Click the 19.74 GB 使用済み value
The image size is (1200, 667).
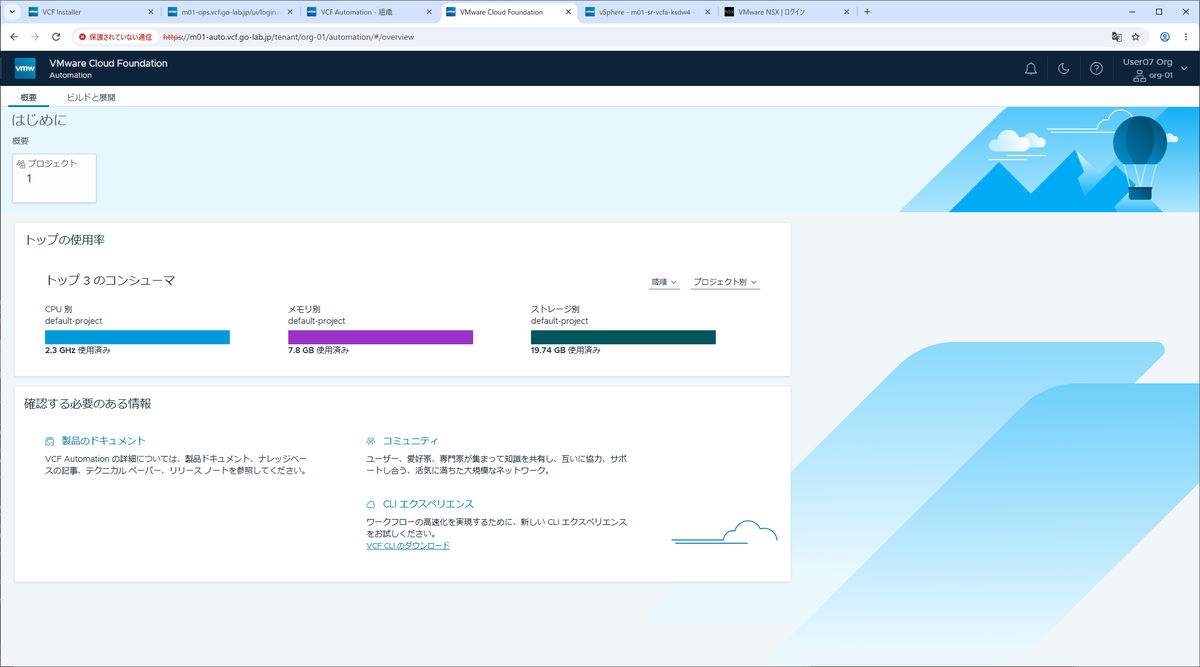click(x=566, y=351)
